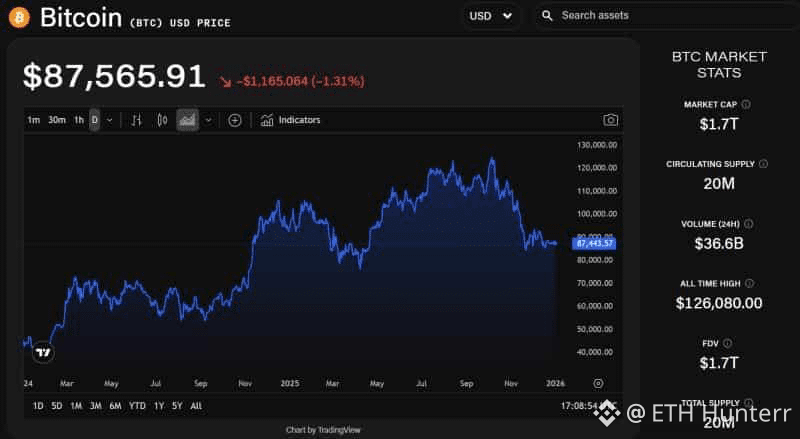Open the Indicators menu

point(290,120)
